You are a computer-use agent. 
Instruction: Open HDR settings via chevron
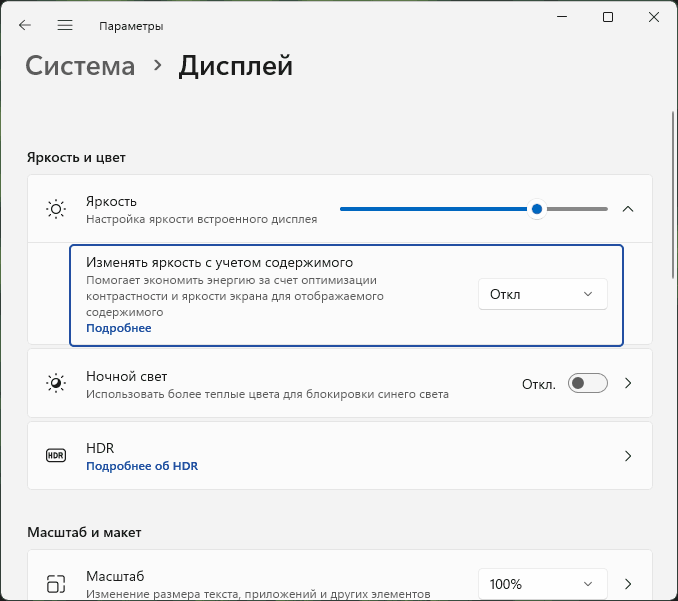point(628,456)
